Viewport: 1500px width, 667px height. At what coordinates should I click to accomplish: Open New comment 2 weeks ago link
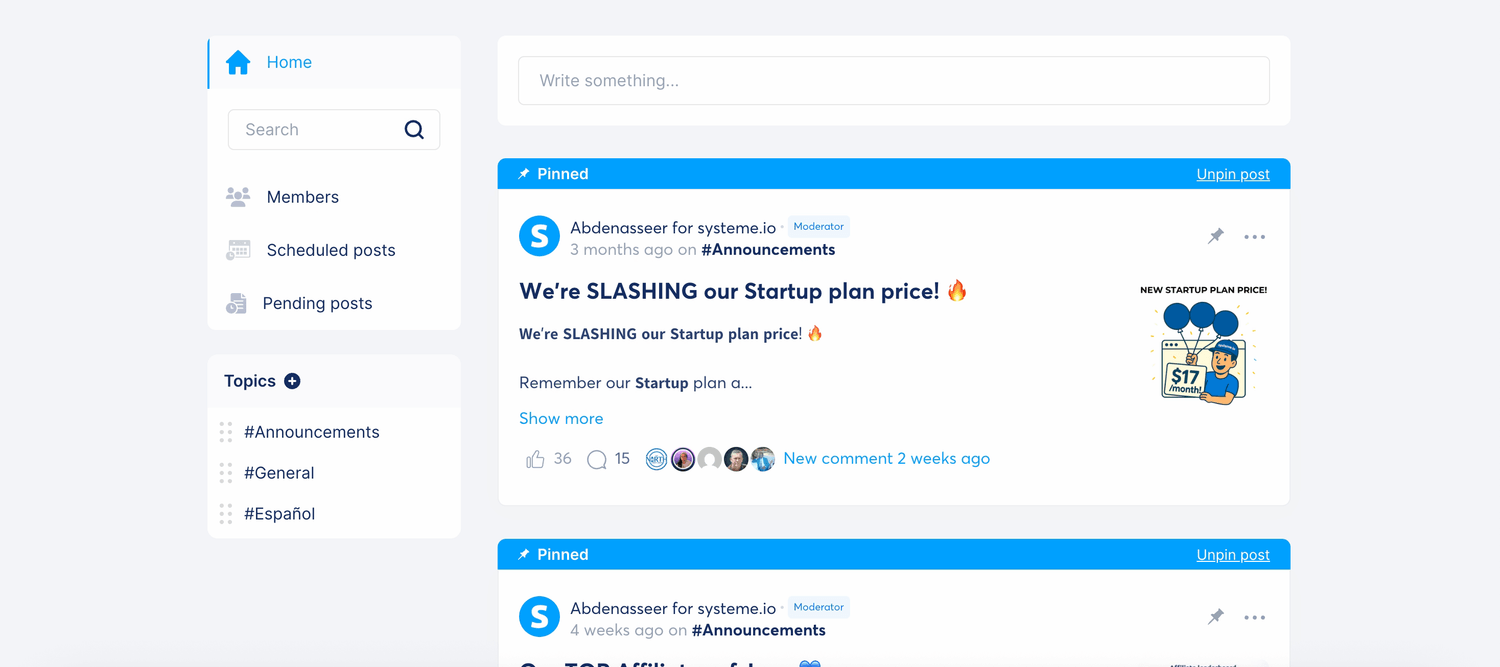tap(886, 459)
